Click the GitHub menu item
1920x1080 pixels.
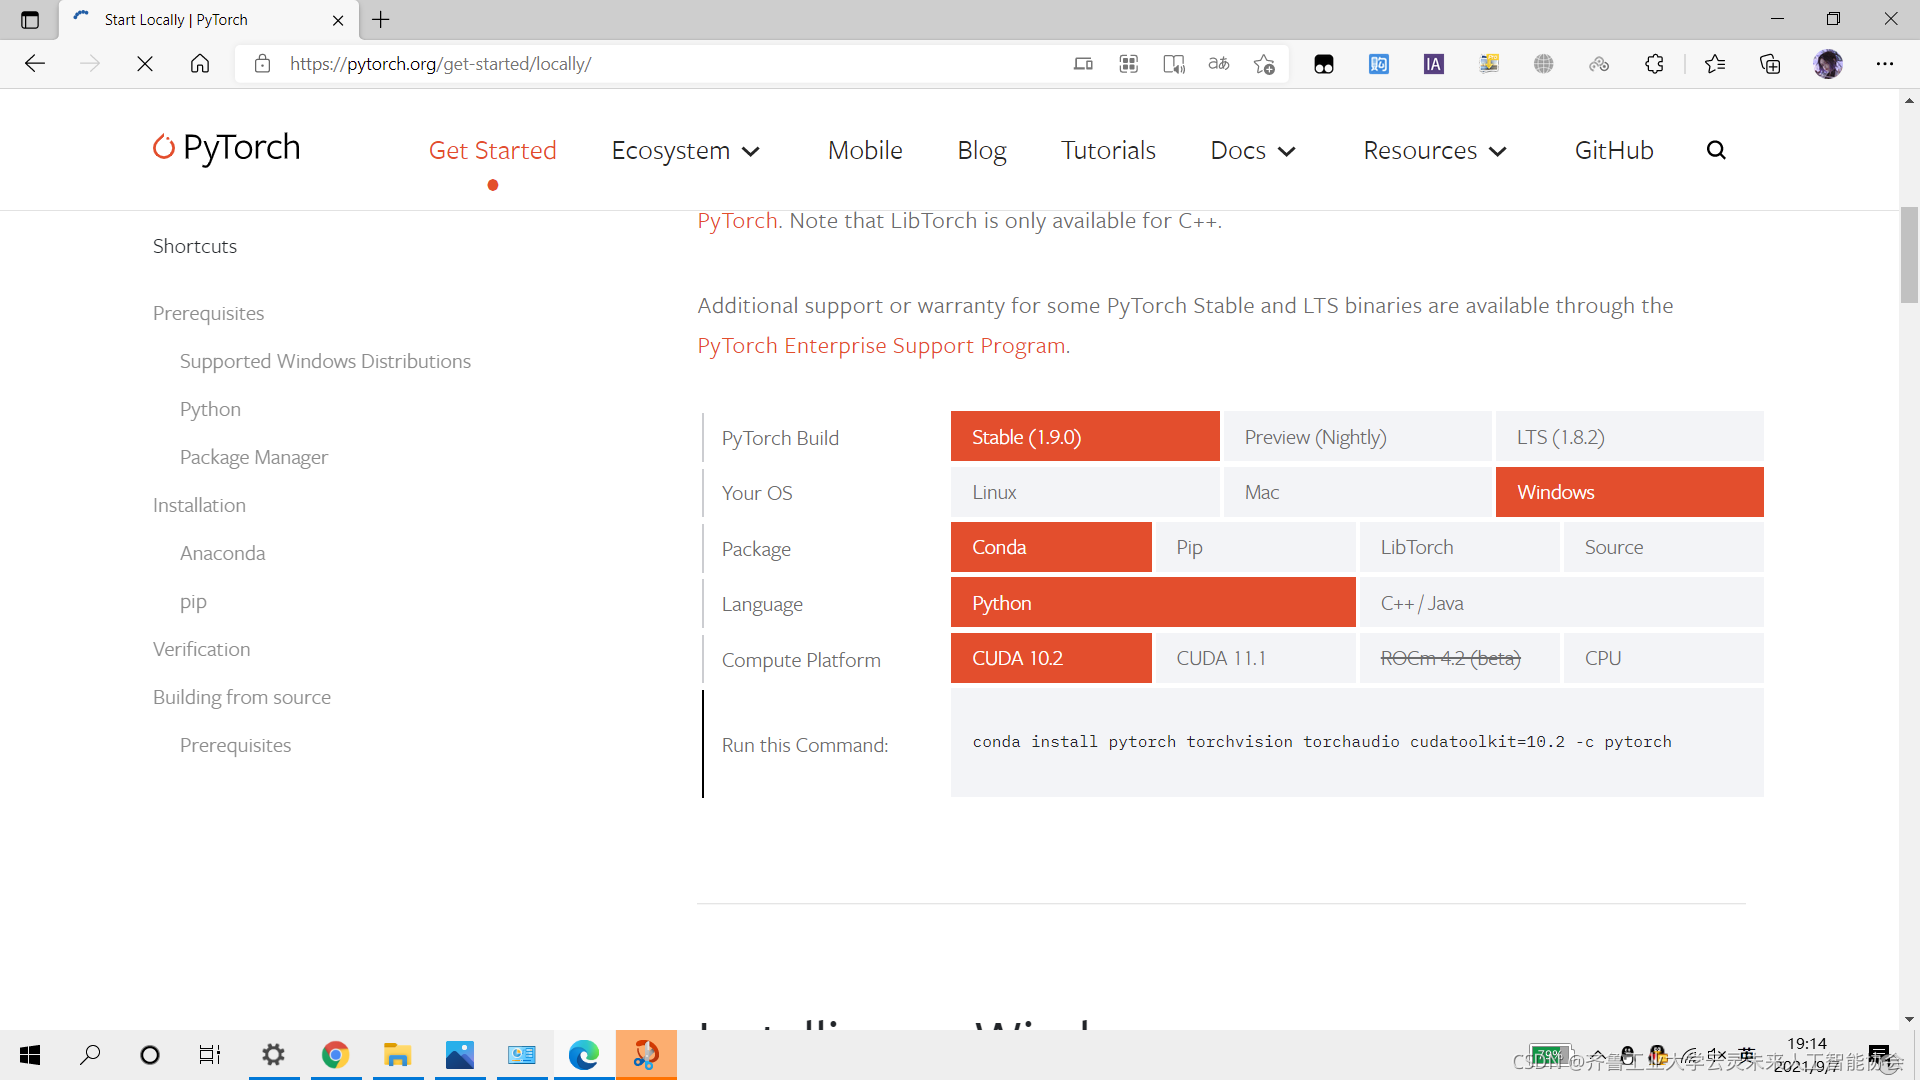1613,149
